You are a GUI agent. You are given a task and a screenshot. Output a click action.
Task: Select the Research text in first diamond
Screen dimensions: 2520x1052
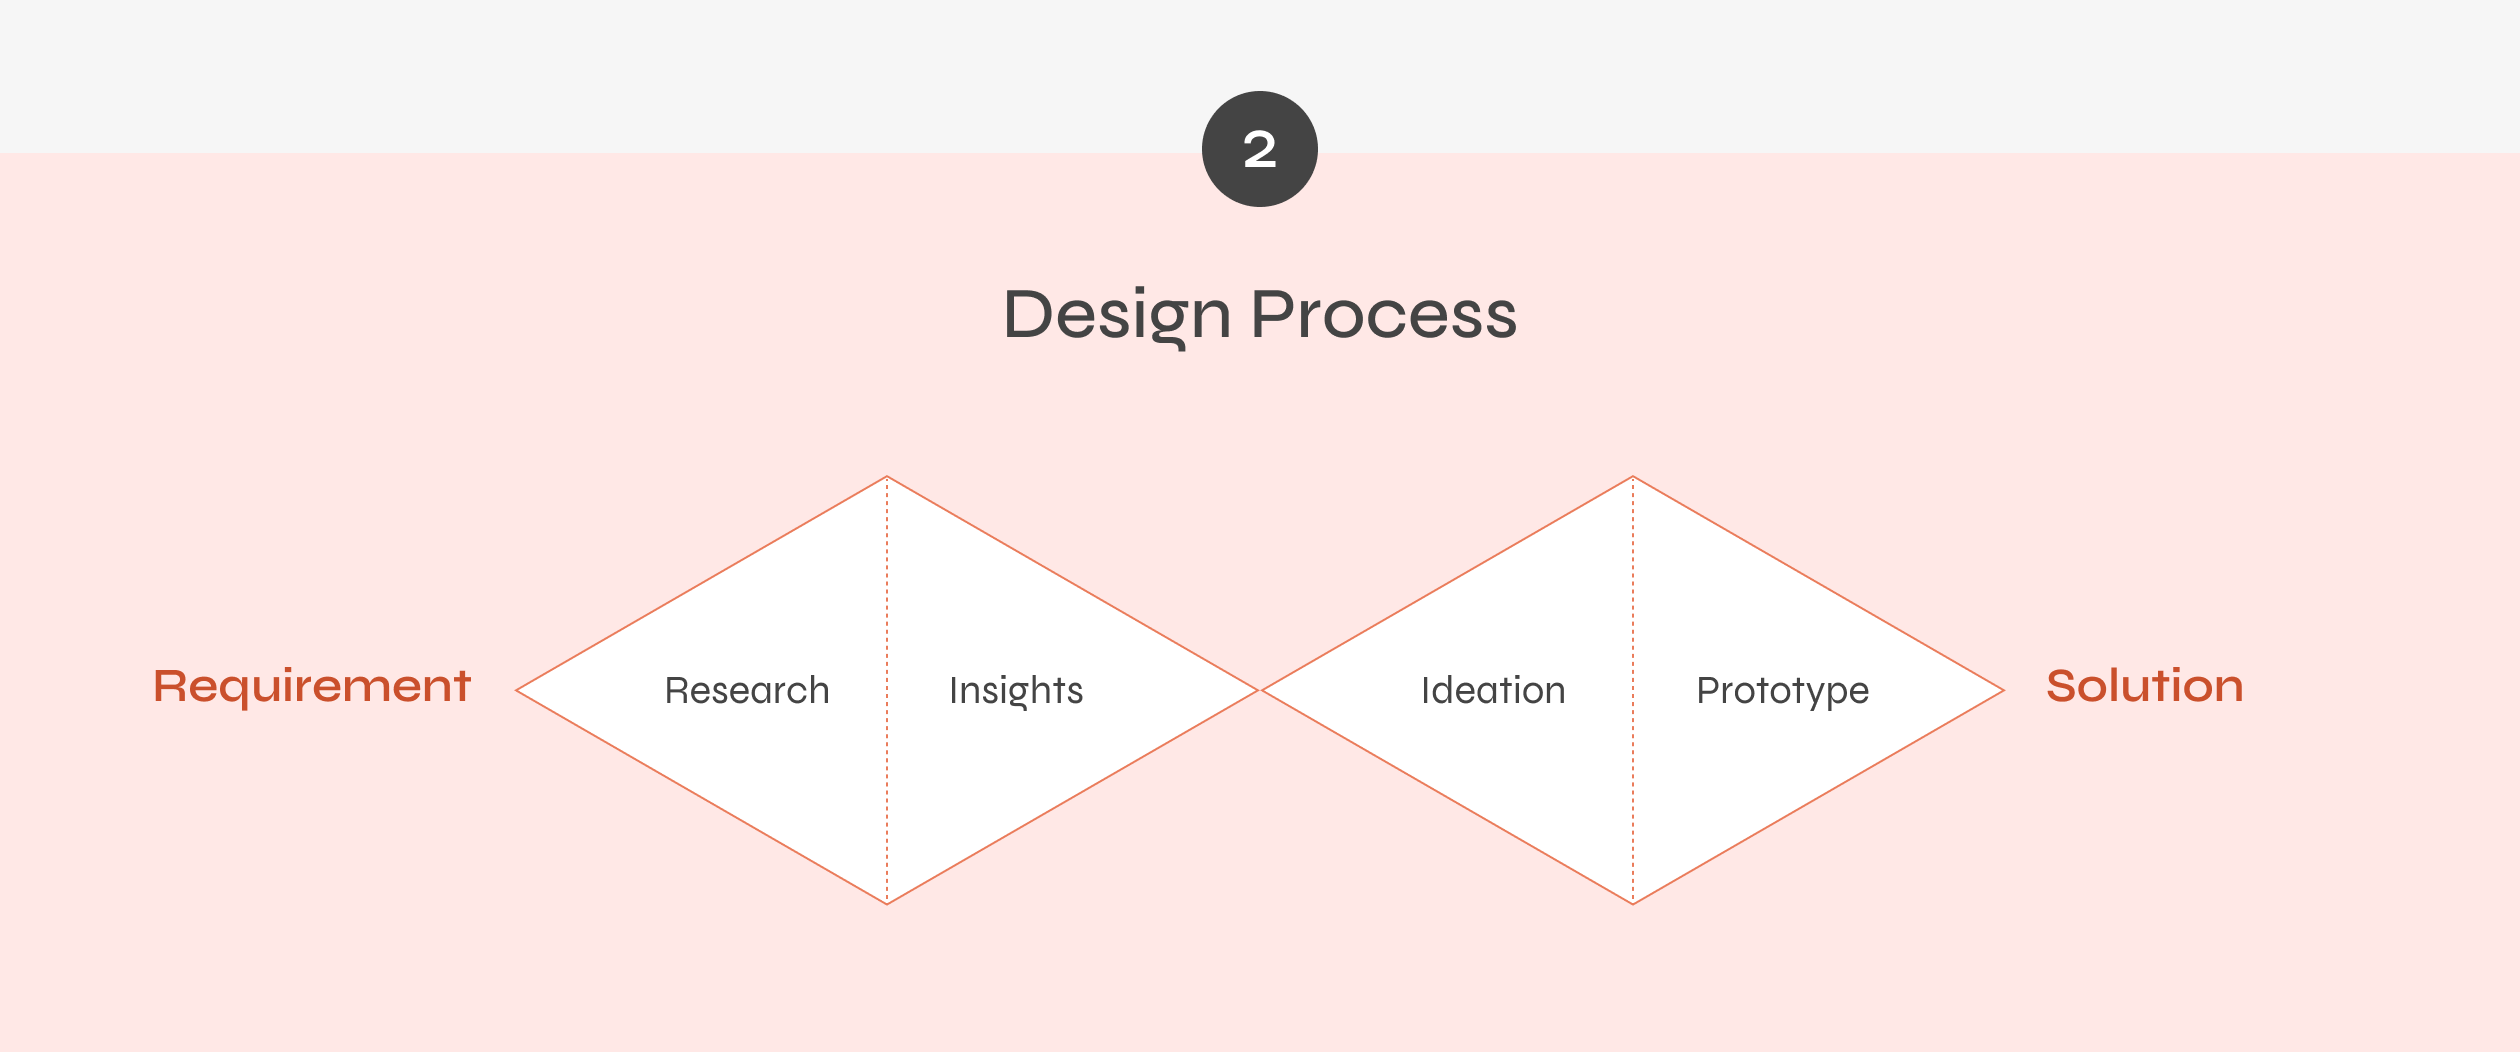click(x=747, y=690)
